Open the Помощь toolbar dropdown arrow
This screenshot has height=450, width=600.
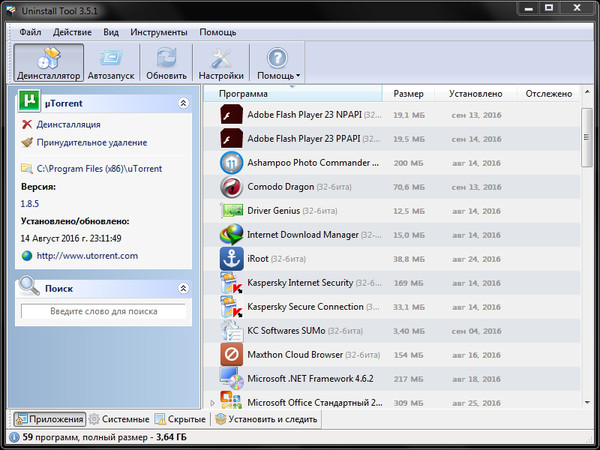pyautogui.click(x=298, y=76)
